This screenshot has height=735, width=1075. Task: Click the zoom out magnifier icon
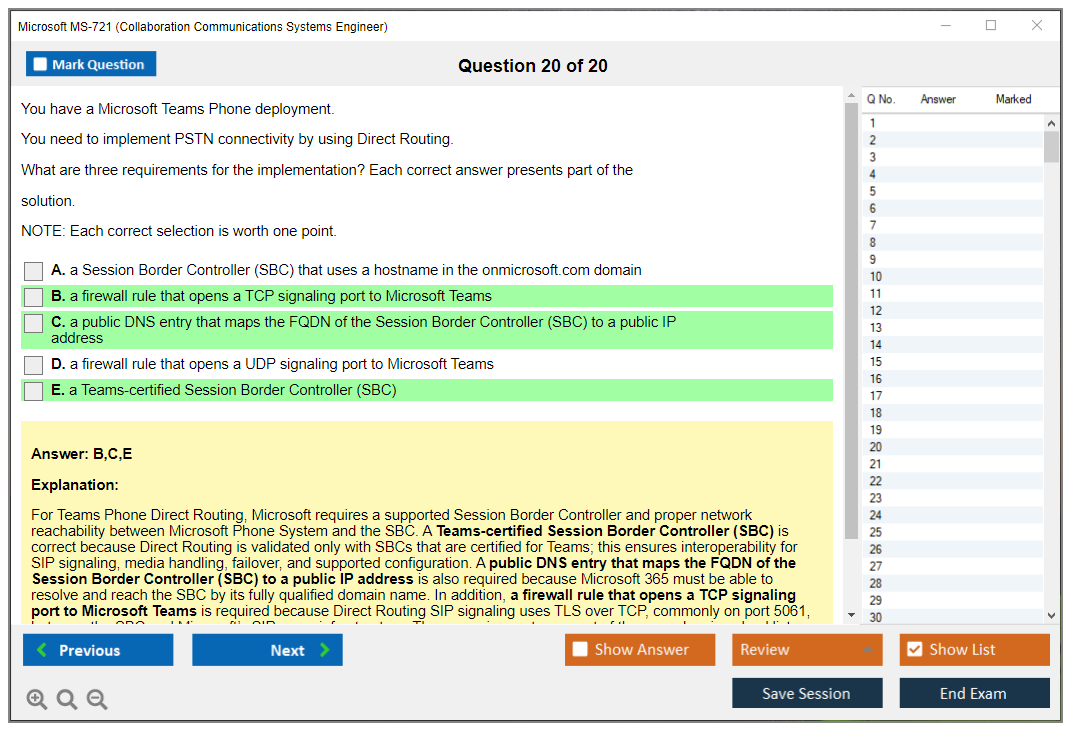click(97, 699)
